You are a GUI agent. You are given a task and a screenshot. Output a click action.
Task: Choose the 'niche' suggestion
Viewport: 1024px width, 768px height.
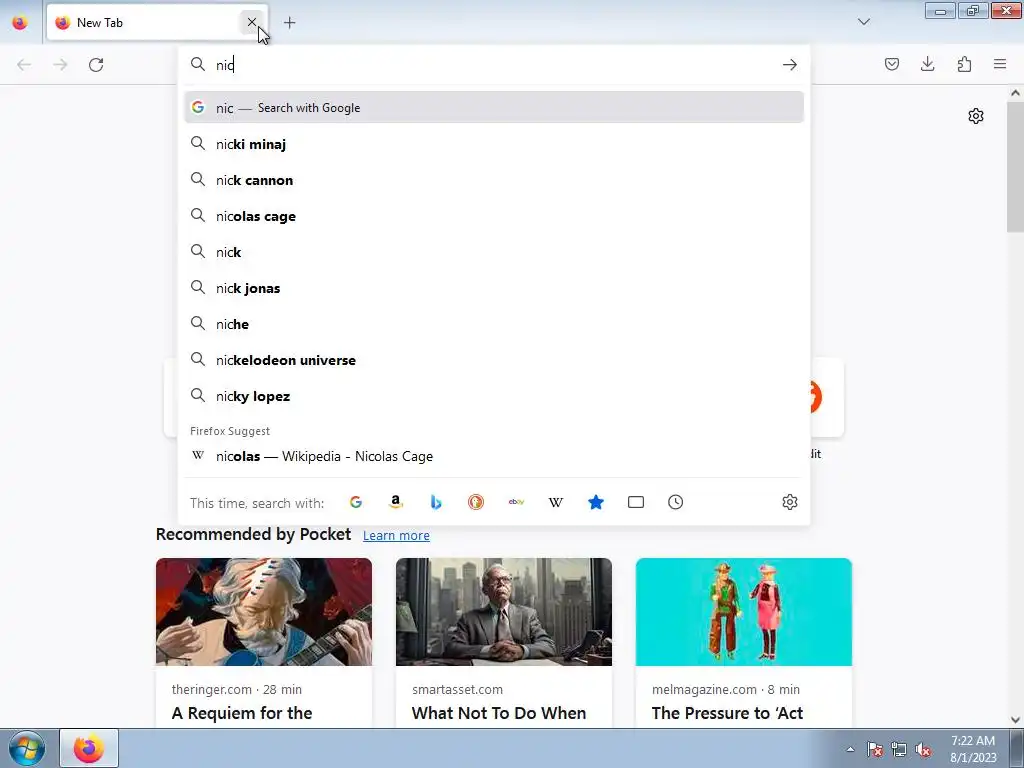[x=494, y=324]
